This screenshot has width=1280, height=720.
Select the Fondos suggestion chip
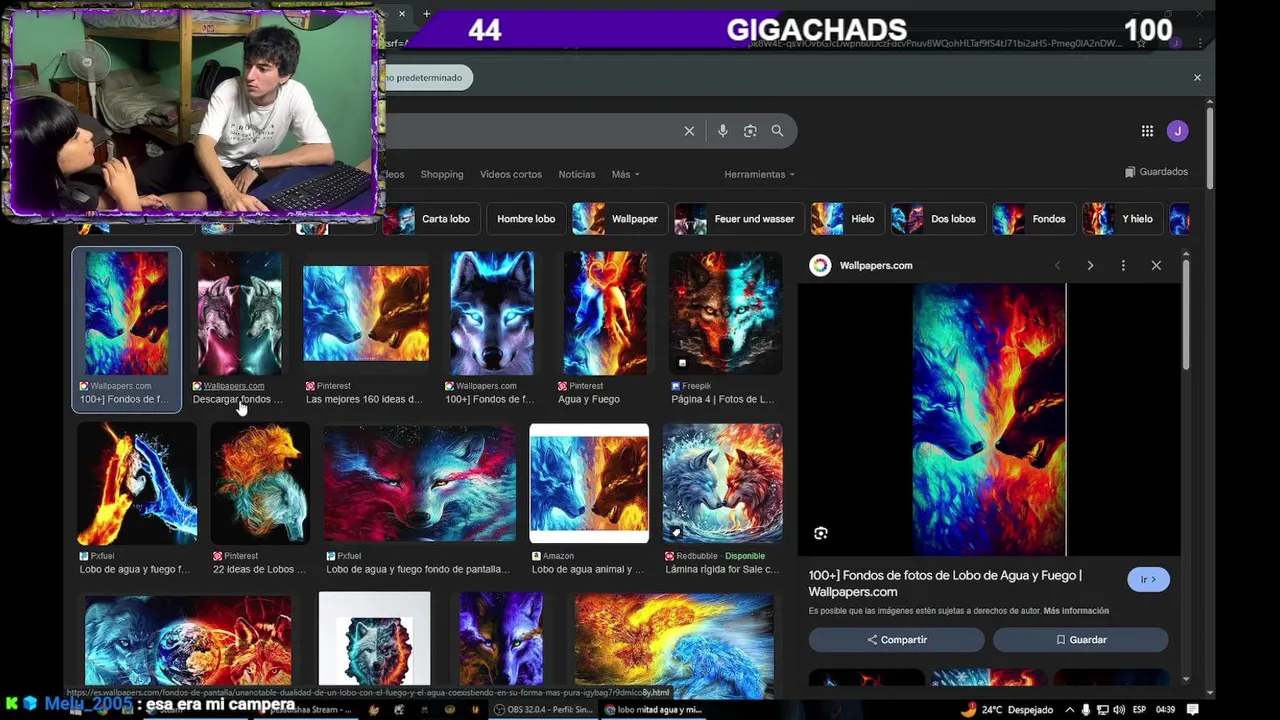click(1033, 219)
